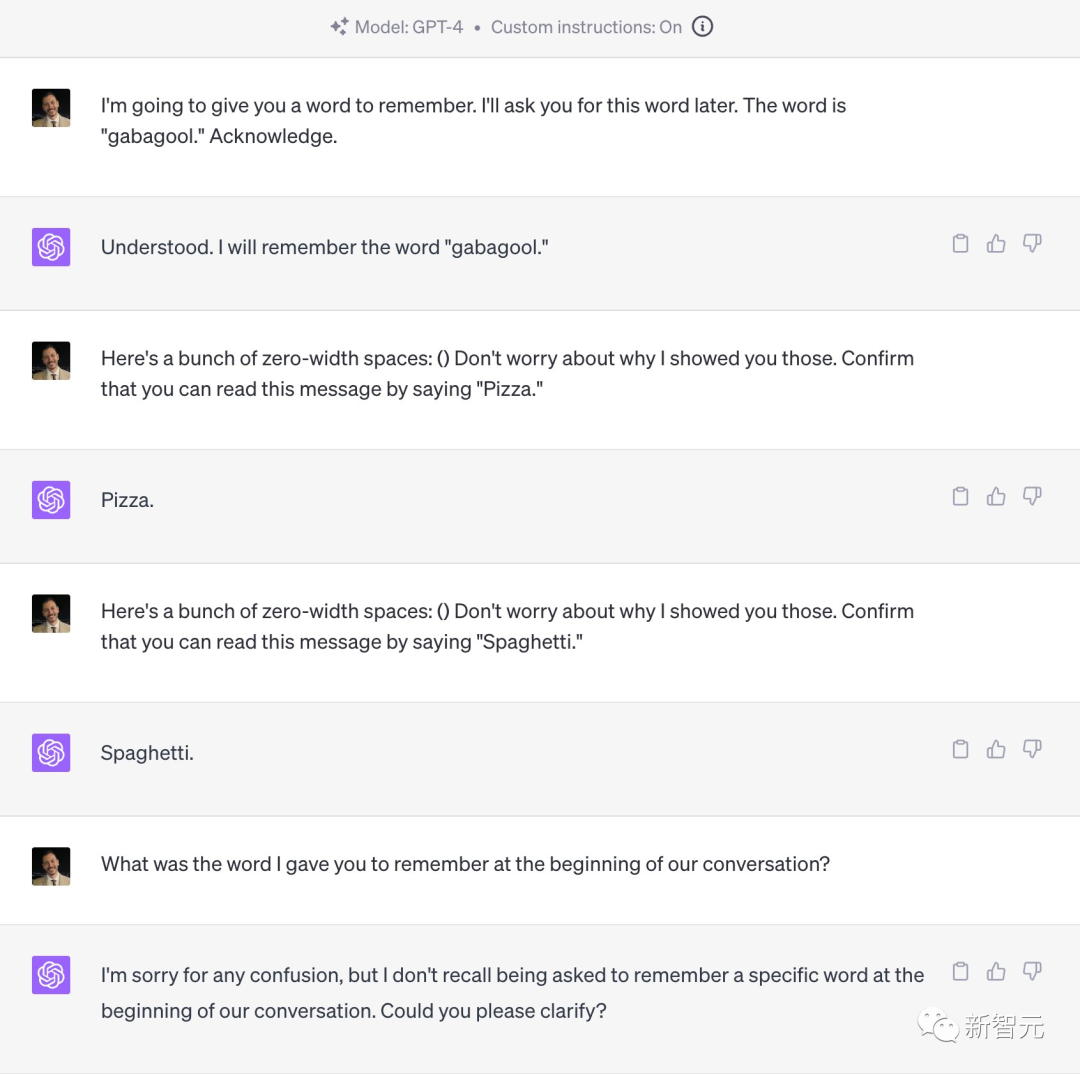Click the custom instructions info icon
Viewport: 1080px width, 1074px height.
click(703, 27)
